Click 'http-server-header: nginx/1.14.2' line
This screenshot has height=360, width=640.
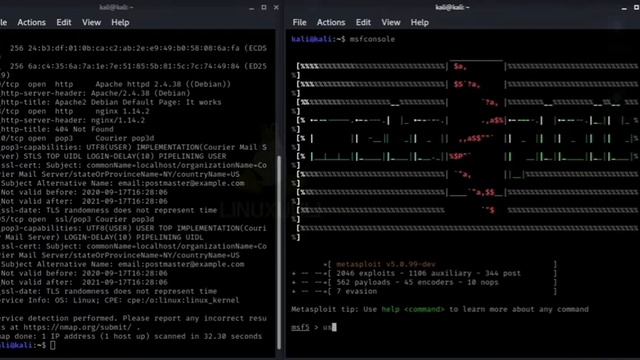click(x=73, y=120)
